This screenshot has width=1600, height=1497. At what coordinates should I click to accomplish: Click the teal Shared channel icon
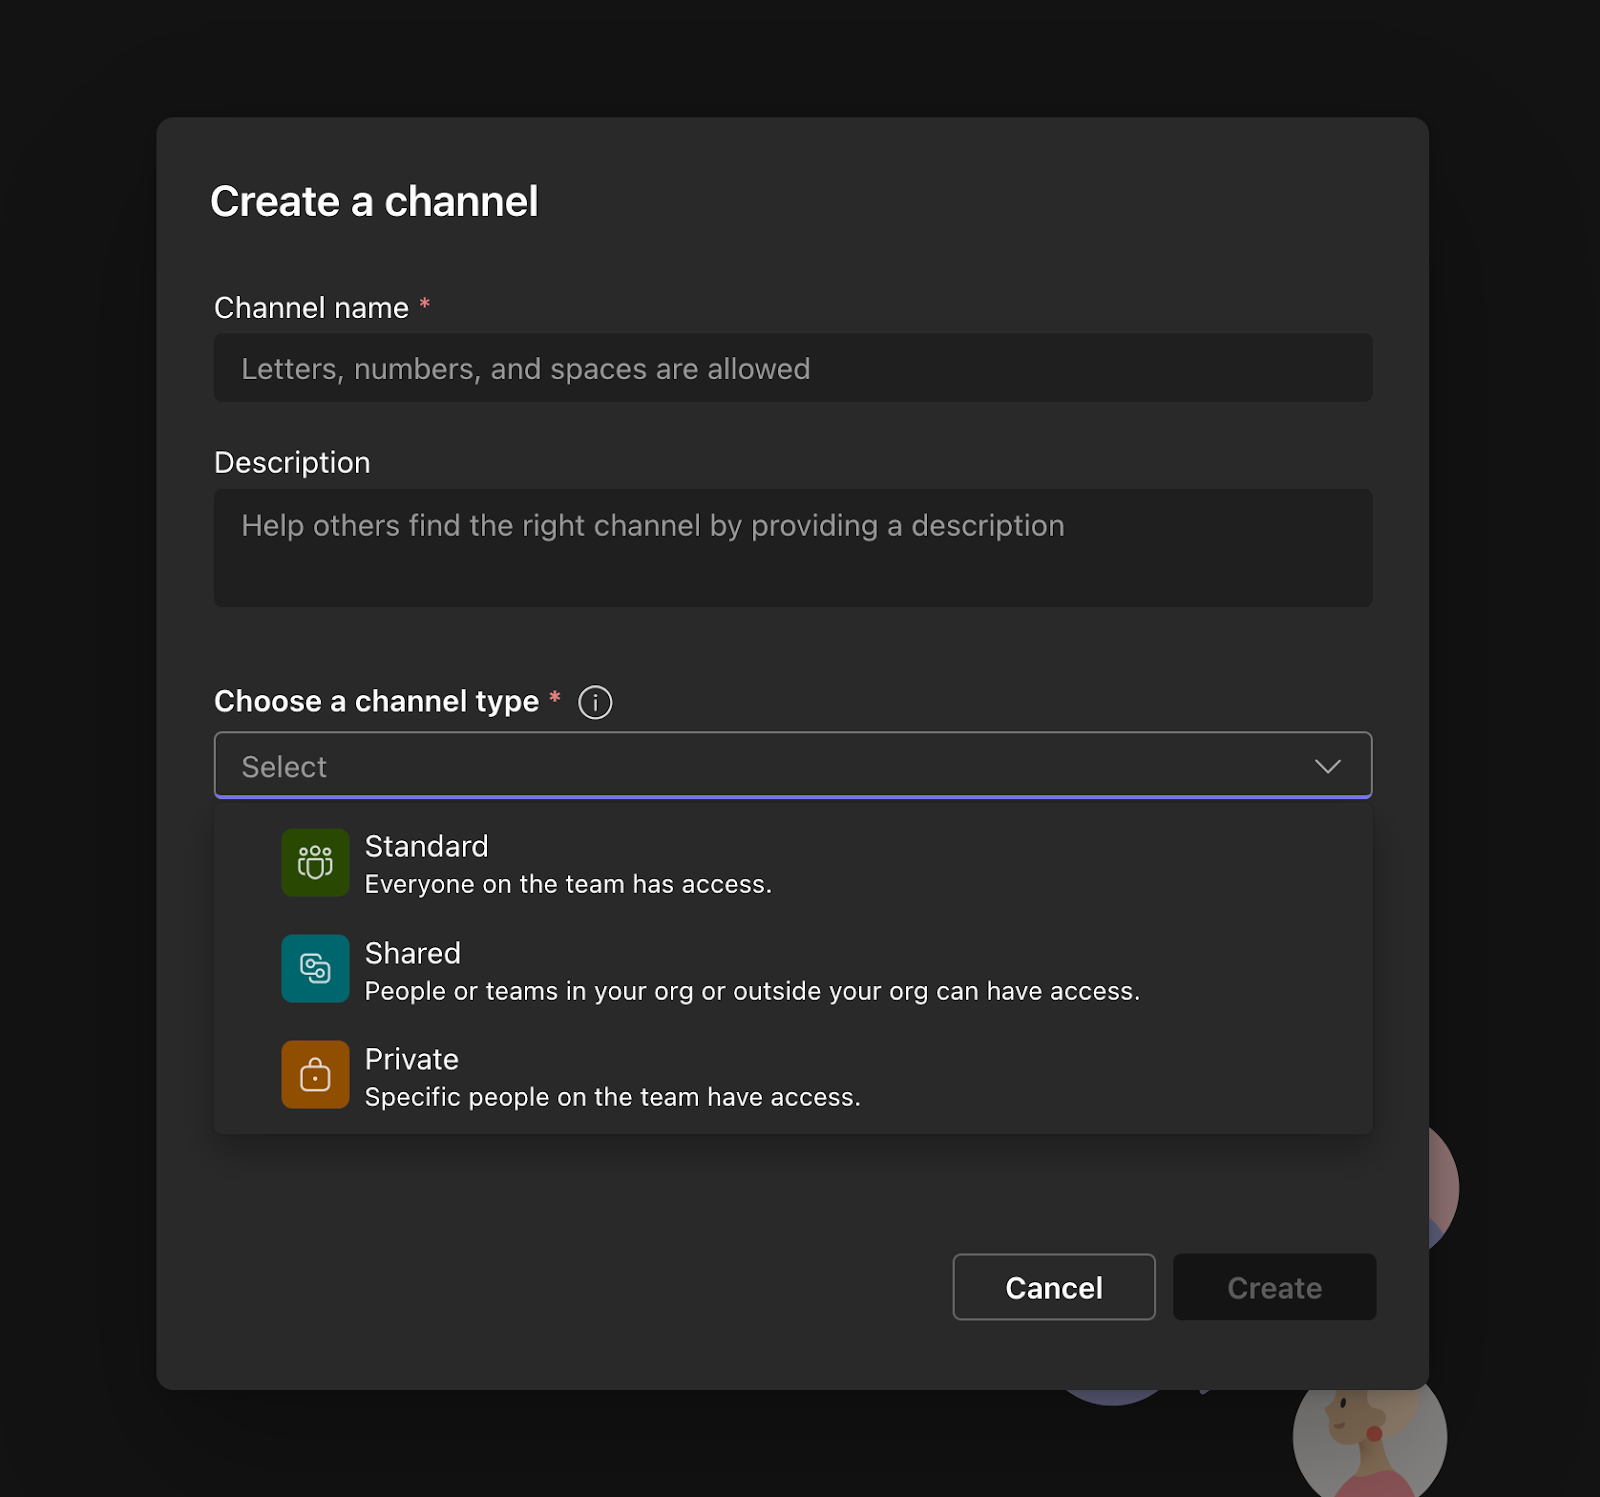pos(315,968)
